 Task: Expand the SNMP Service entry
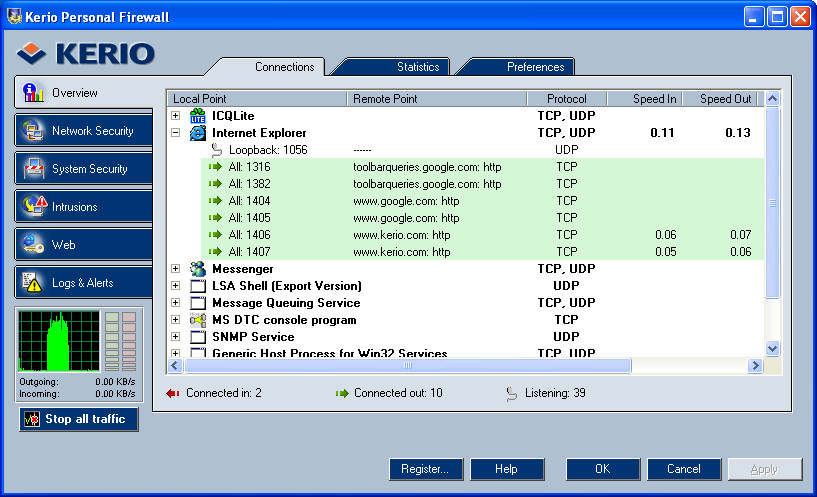(x=176, y=337)
